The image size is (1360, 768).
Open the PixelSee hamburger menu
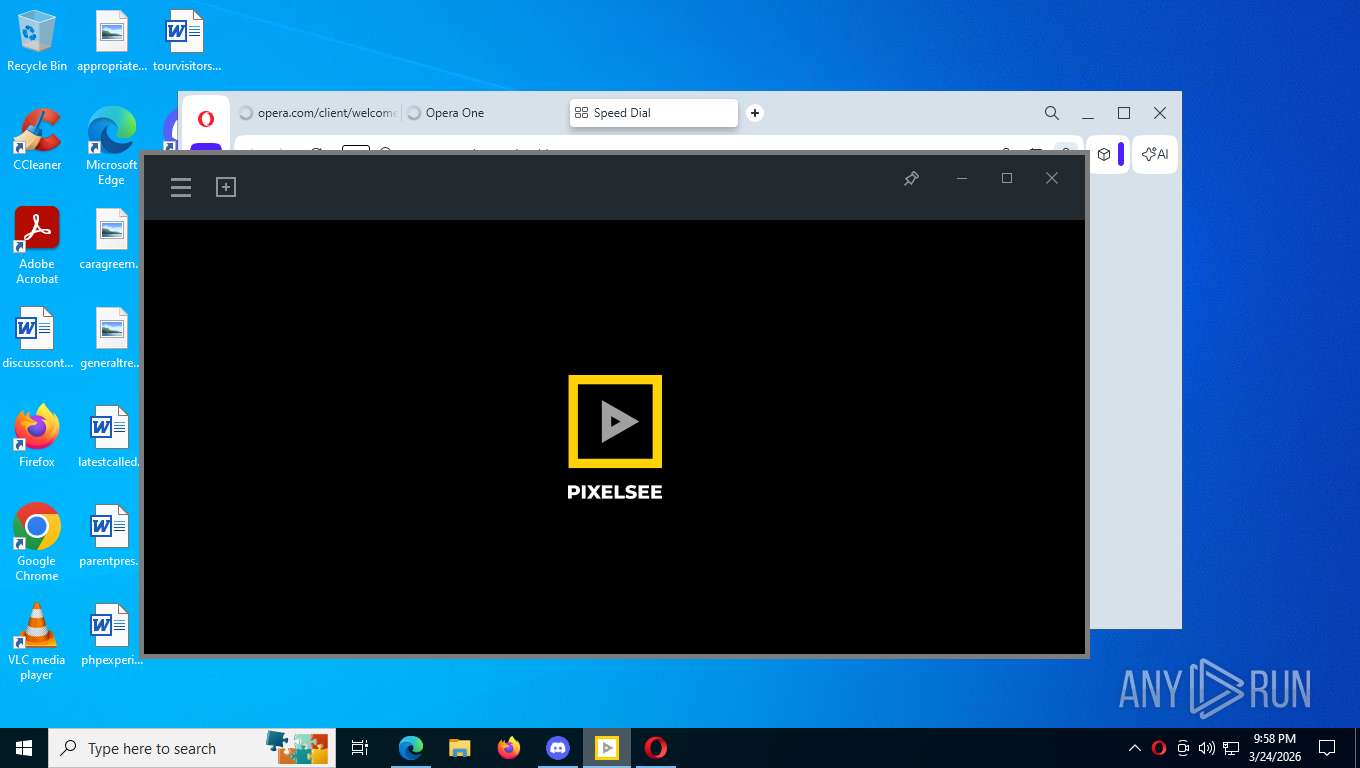tap(181, 187)
